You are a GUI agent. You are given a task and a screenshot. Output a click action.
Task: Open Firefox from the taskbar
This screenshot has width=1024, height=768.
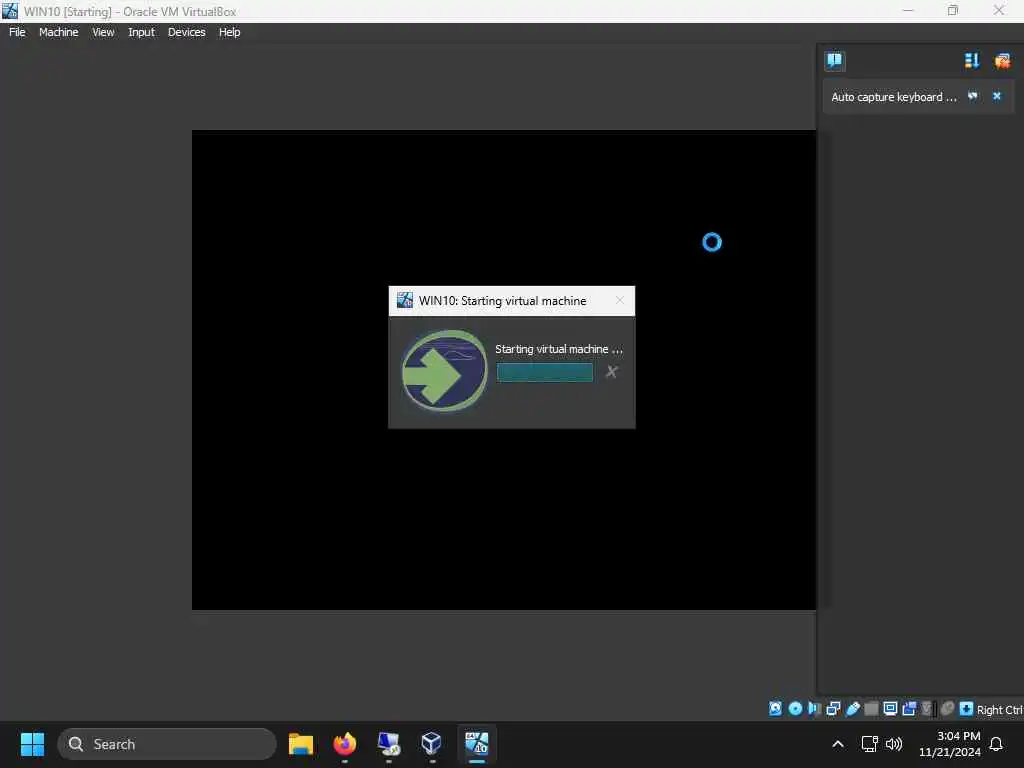click(344, 744)
